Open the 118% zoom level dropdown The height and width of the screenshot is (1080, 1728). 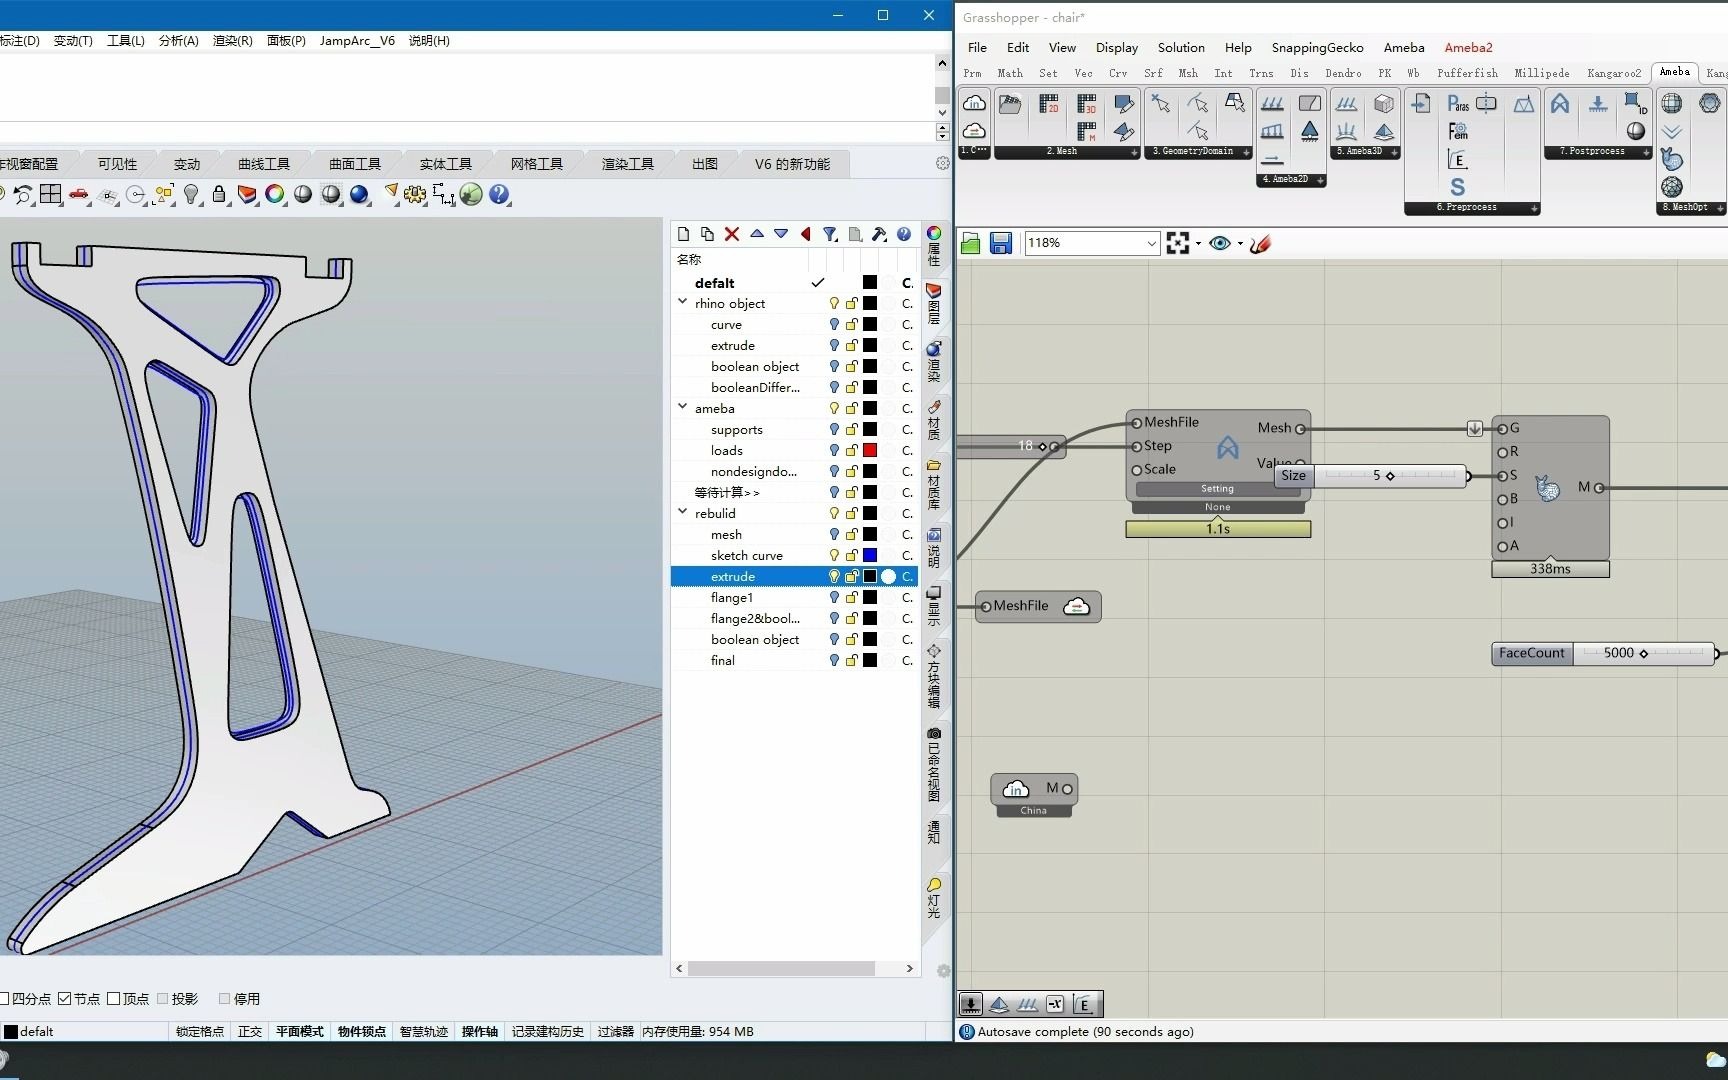(x=1151, y=243)
